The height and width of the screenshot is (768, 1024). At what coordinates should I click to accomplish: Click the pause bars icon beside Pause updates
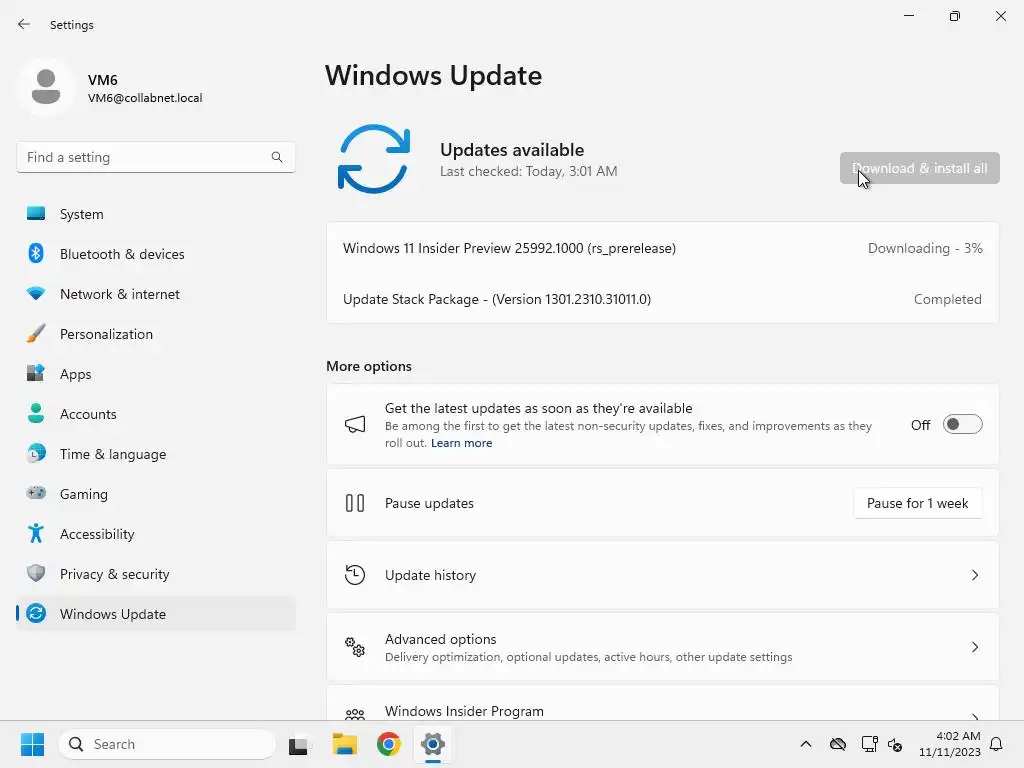click(355, 503)
